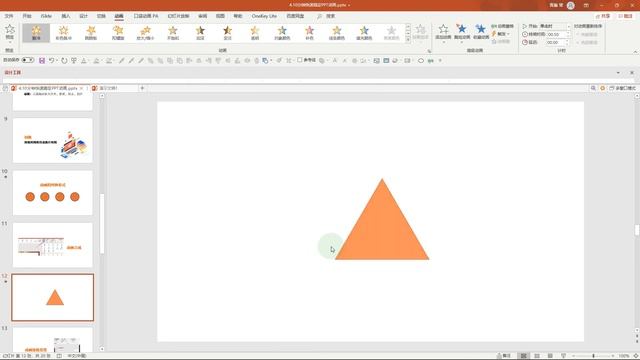Image resolution: width=640 pixels, height=360 pixels.
Task: Collapse the ribbon with the chevron
Action: [635, 52]
